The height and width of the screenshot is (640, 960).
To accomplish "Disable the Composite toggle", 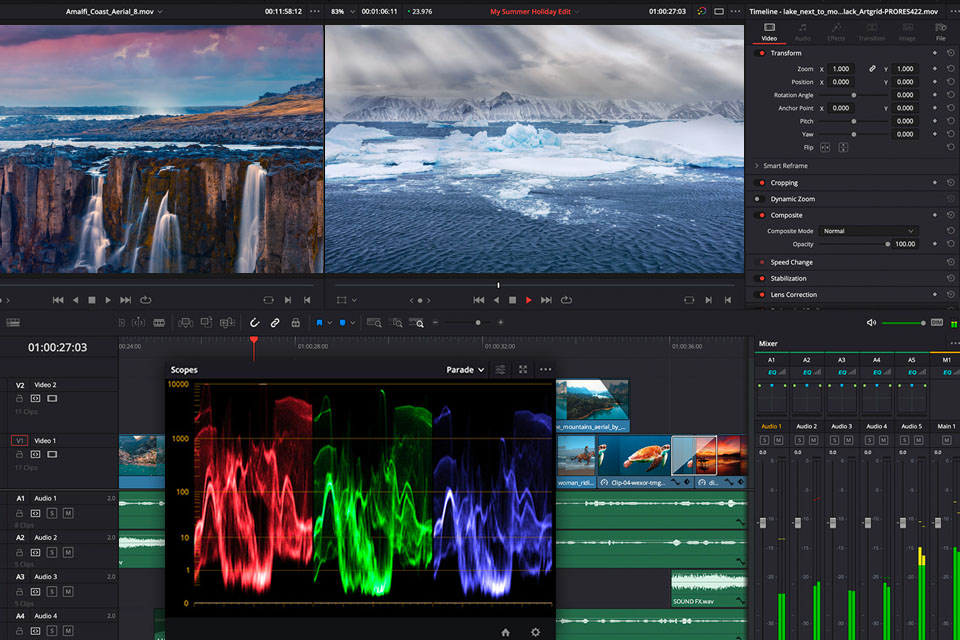I will coord(762,216).
